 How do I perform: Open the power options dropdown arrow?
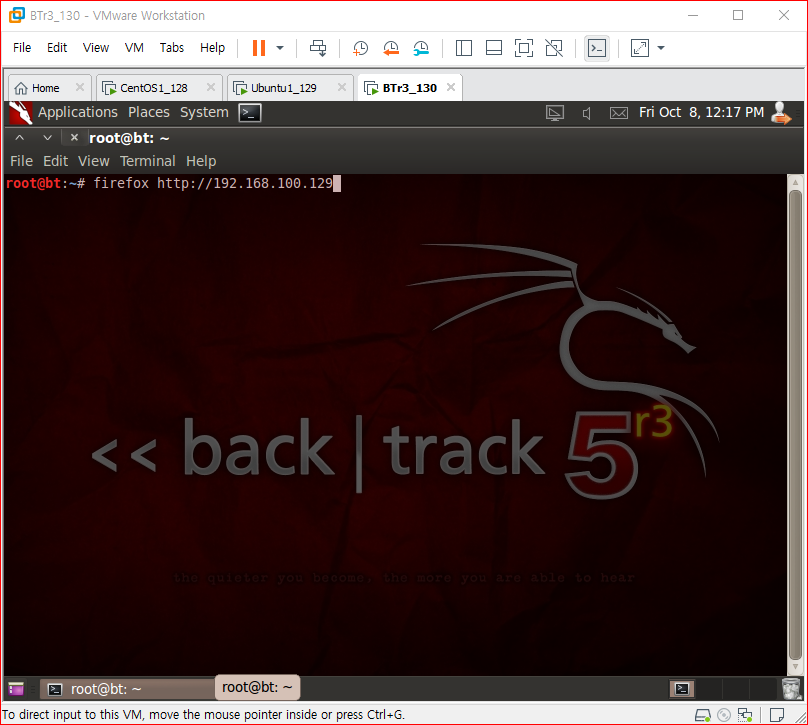pos(280,48)
